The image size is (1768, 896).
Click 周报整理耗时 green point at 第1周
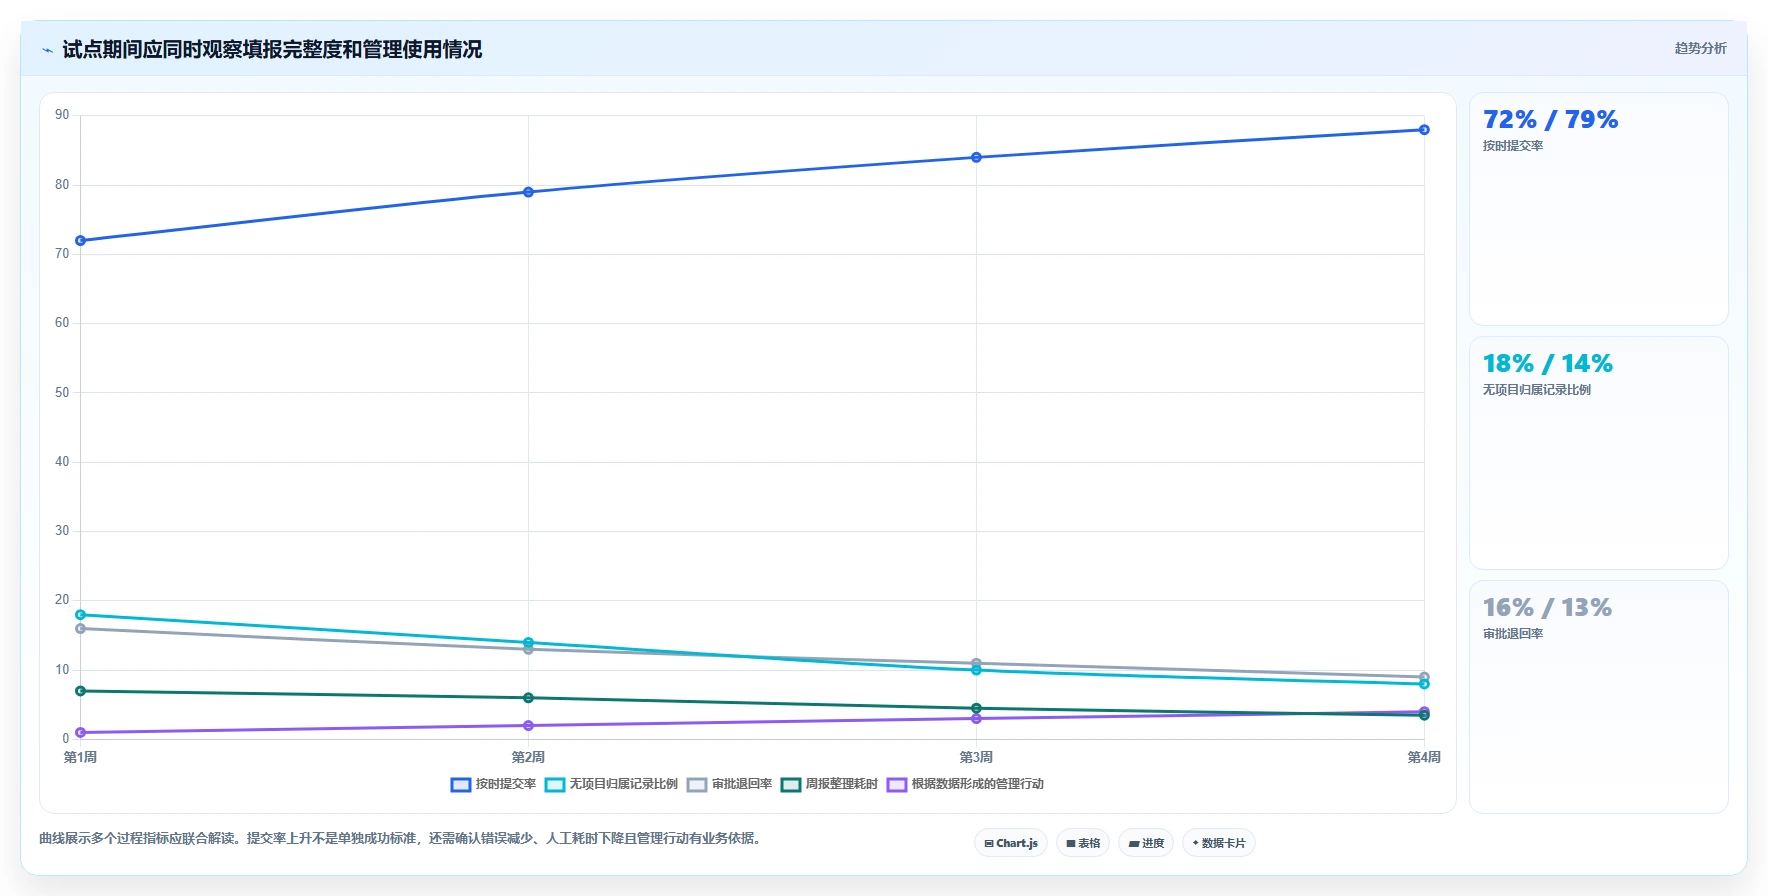81,691
